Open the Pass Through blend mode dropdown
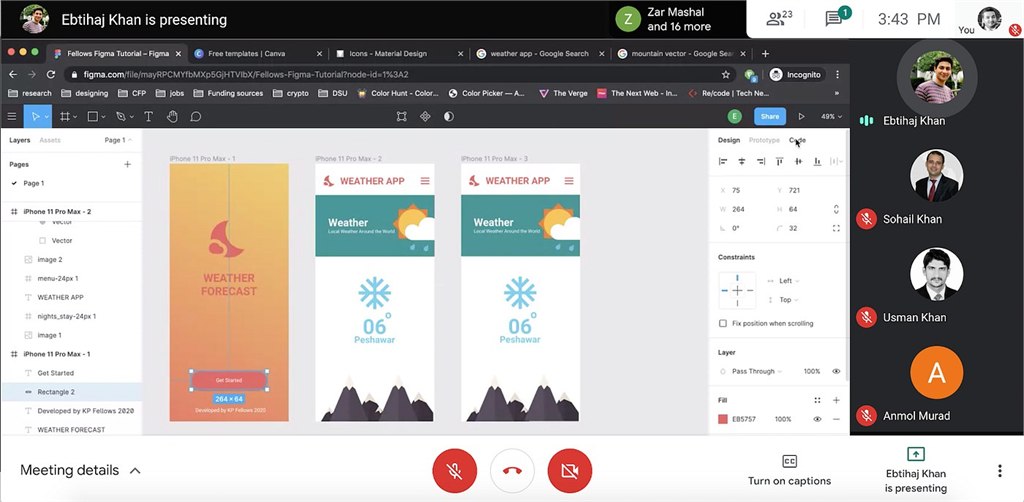The height and width of the screenshot is (502, 1024). tap(758, 371)
